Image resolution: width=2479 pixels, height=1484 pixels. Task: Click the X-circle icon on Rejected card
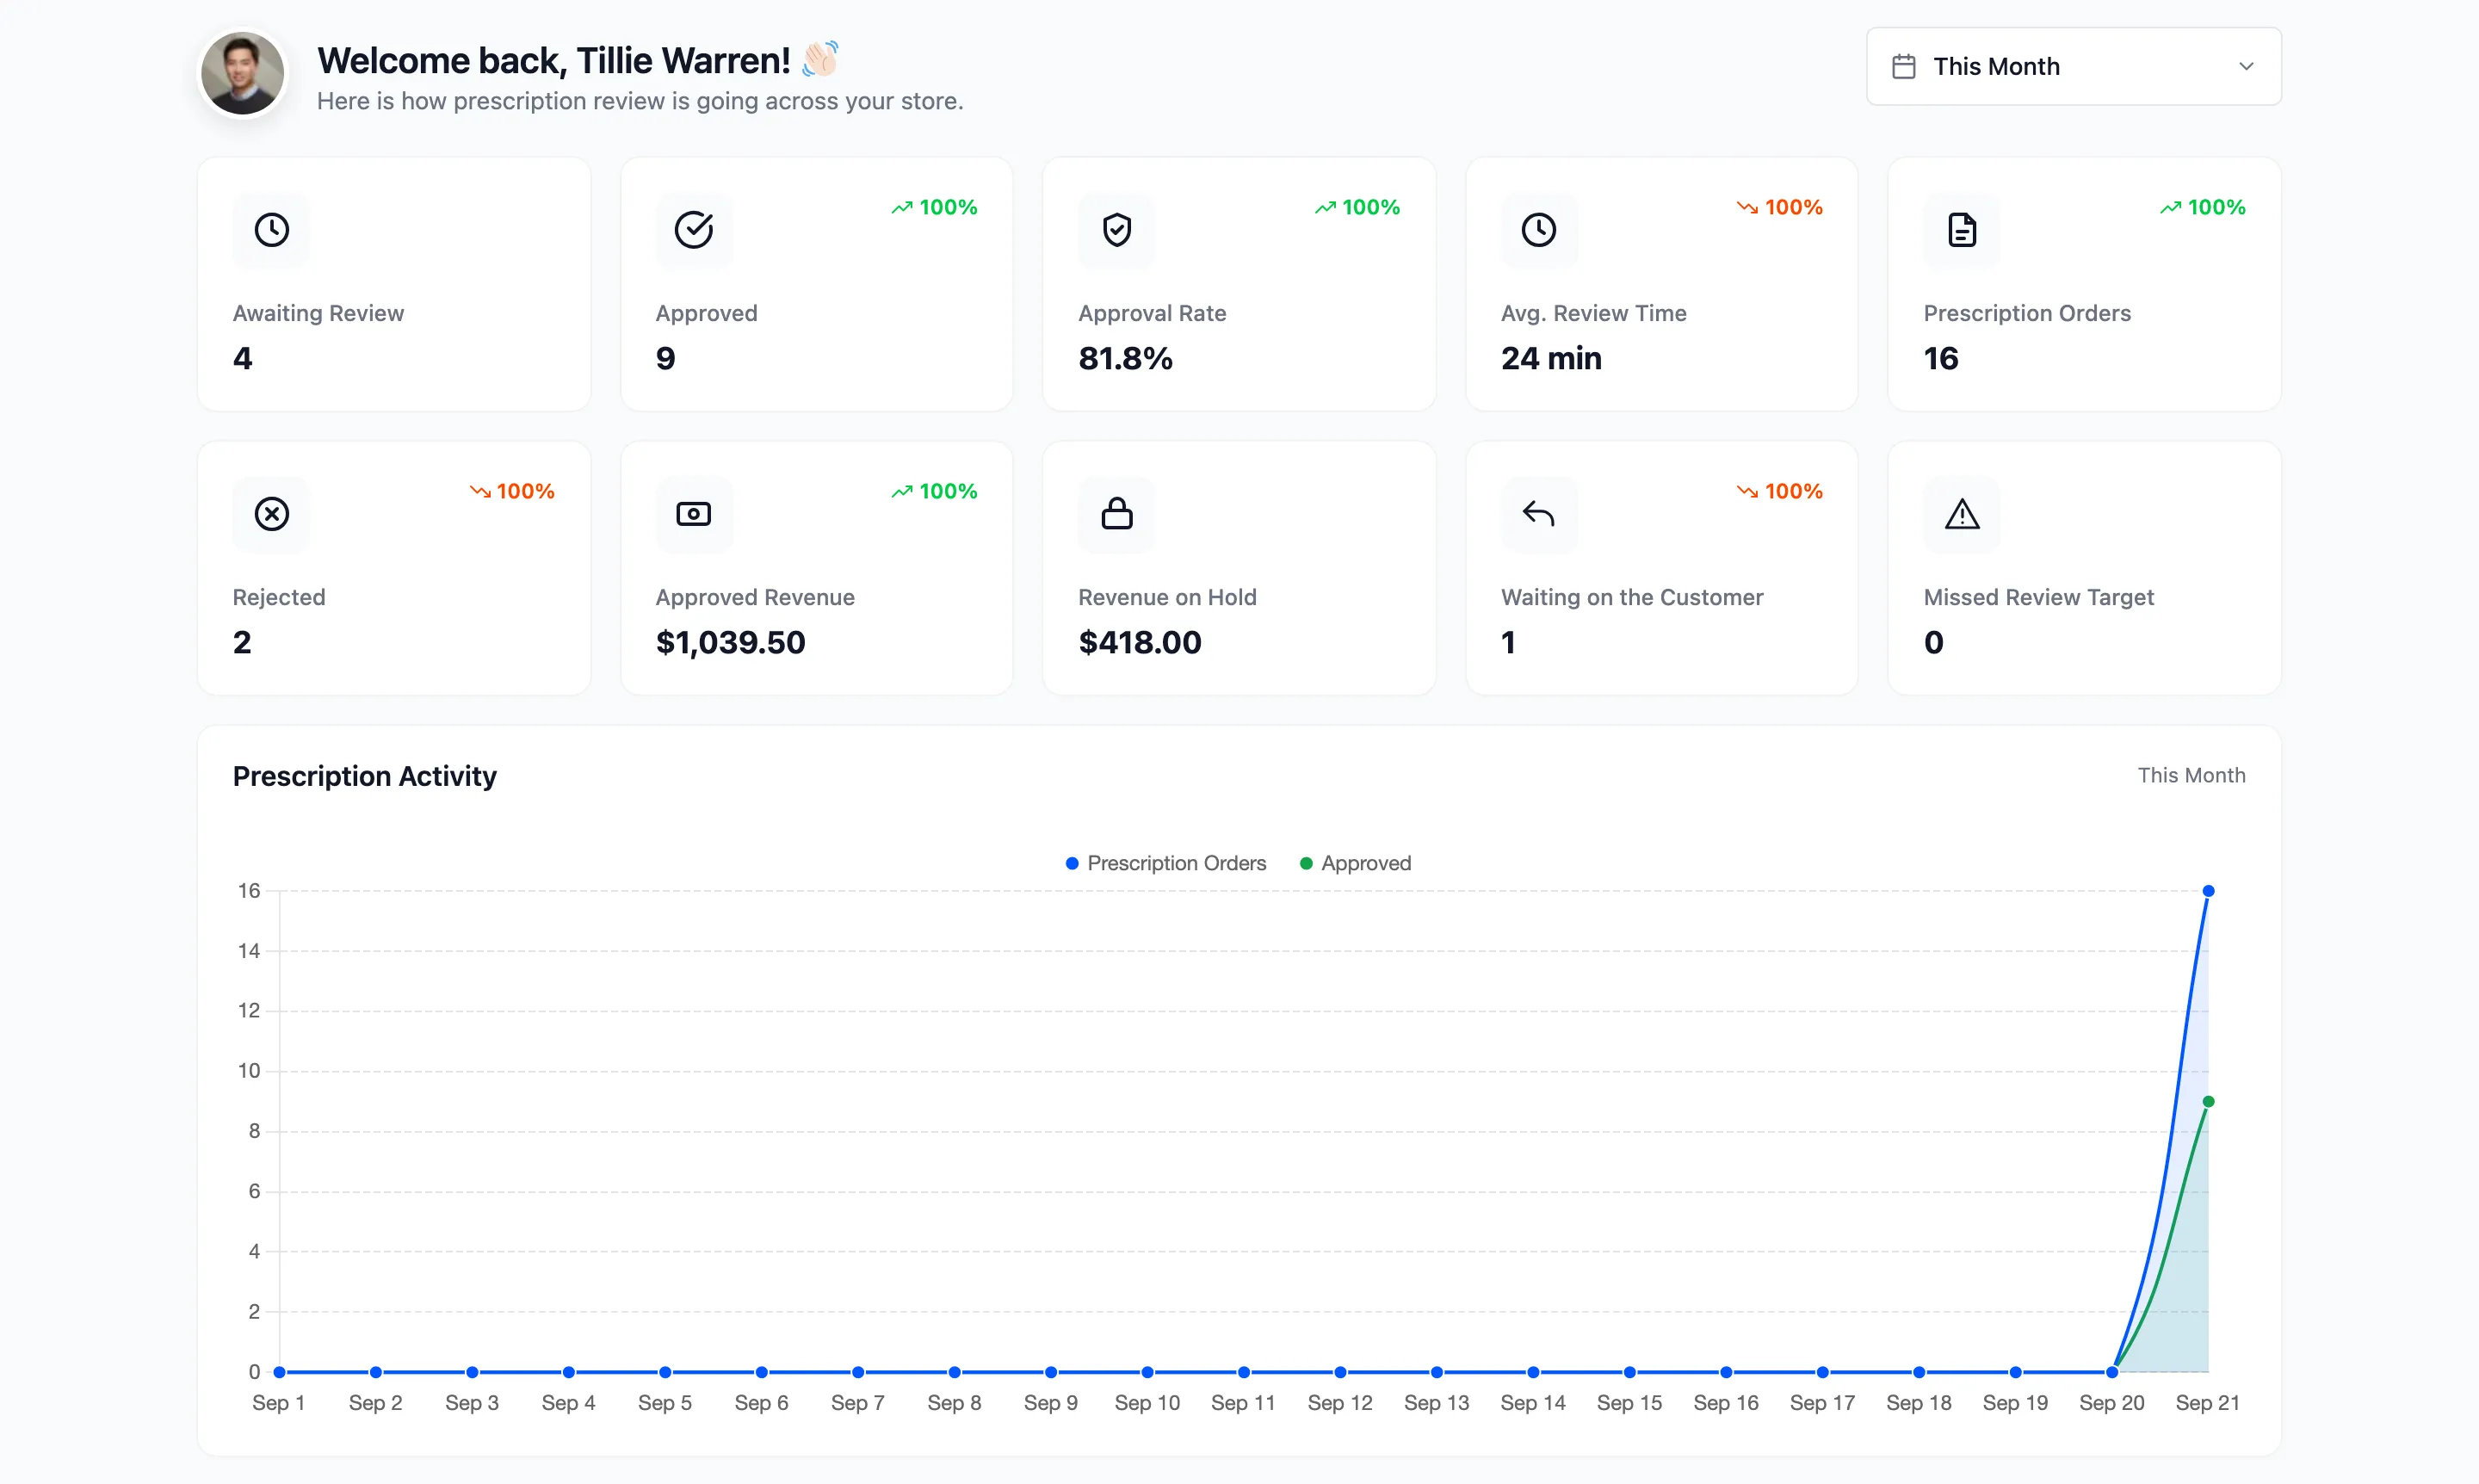tap(272, 514)
